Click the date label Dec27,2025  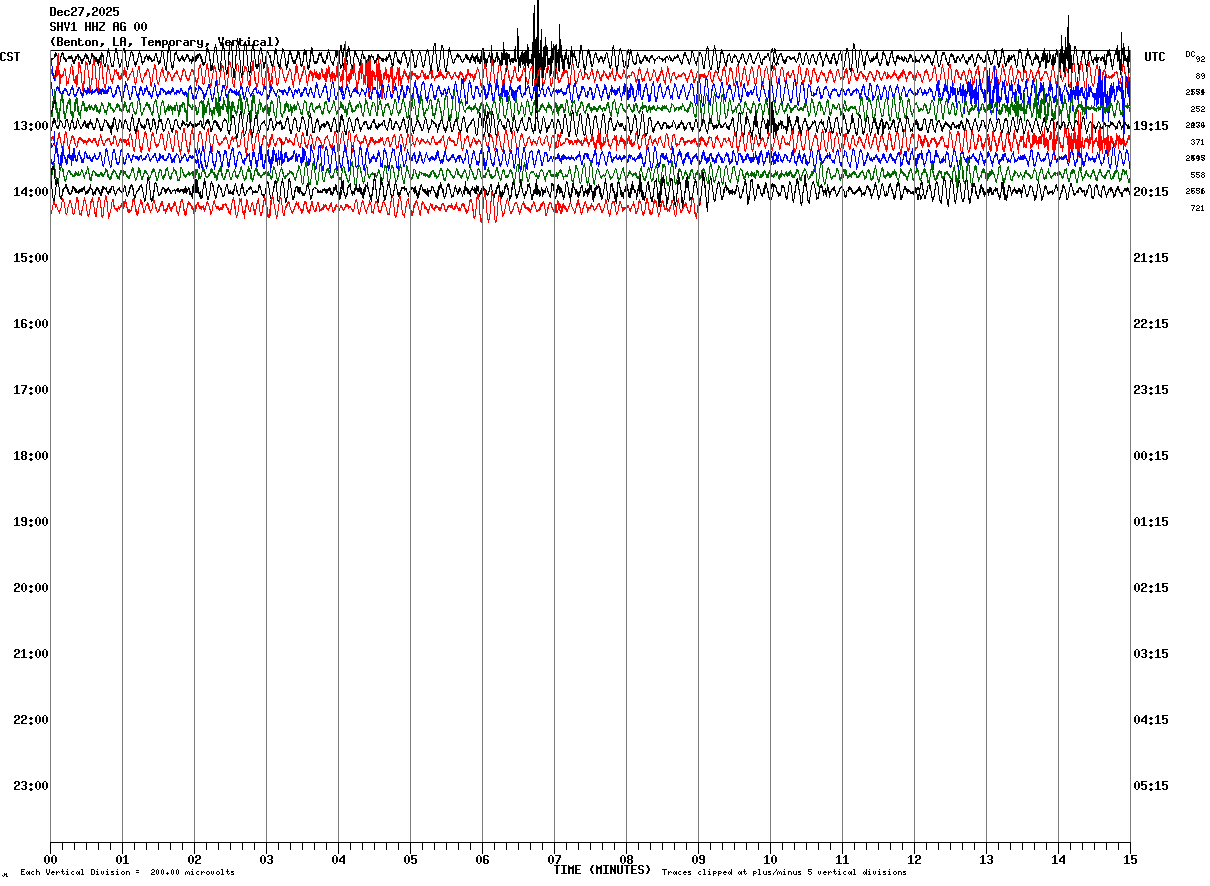pos(84,12)
